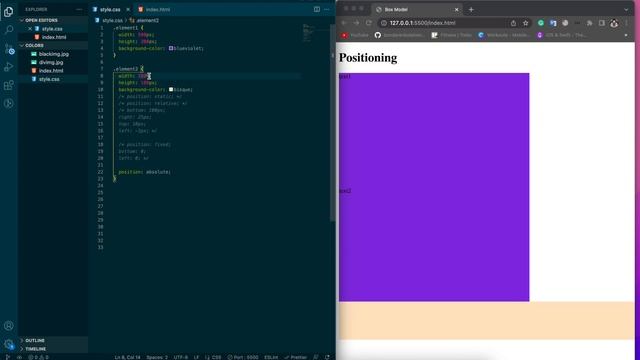640x360 pixels.
Task: Open Source Control view in activity bar
Action: coord(9,49)
